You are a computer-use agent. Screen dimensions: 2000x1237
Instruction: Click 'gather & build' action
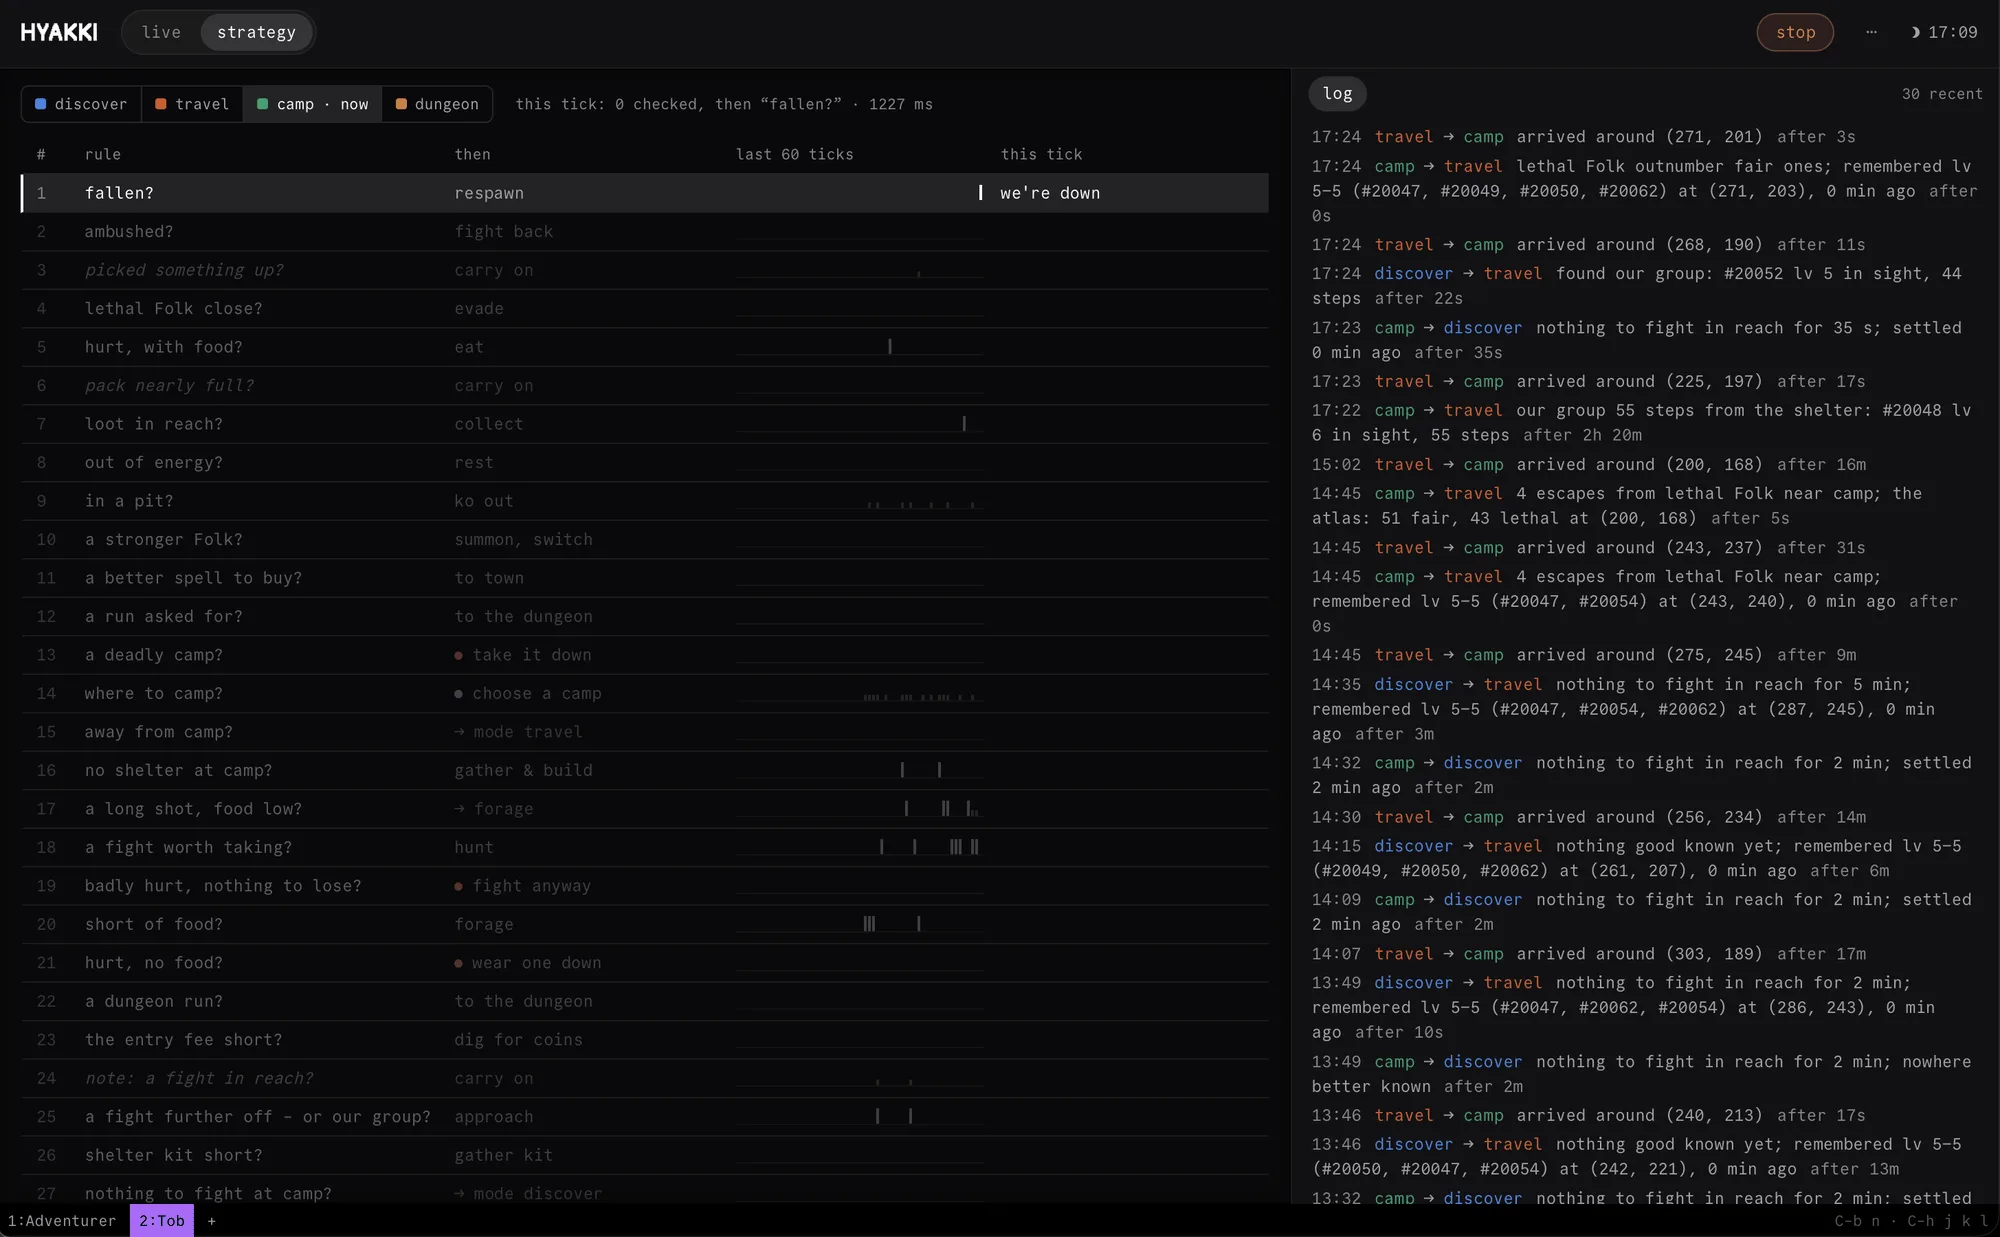click(523, 770)
